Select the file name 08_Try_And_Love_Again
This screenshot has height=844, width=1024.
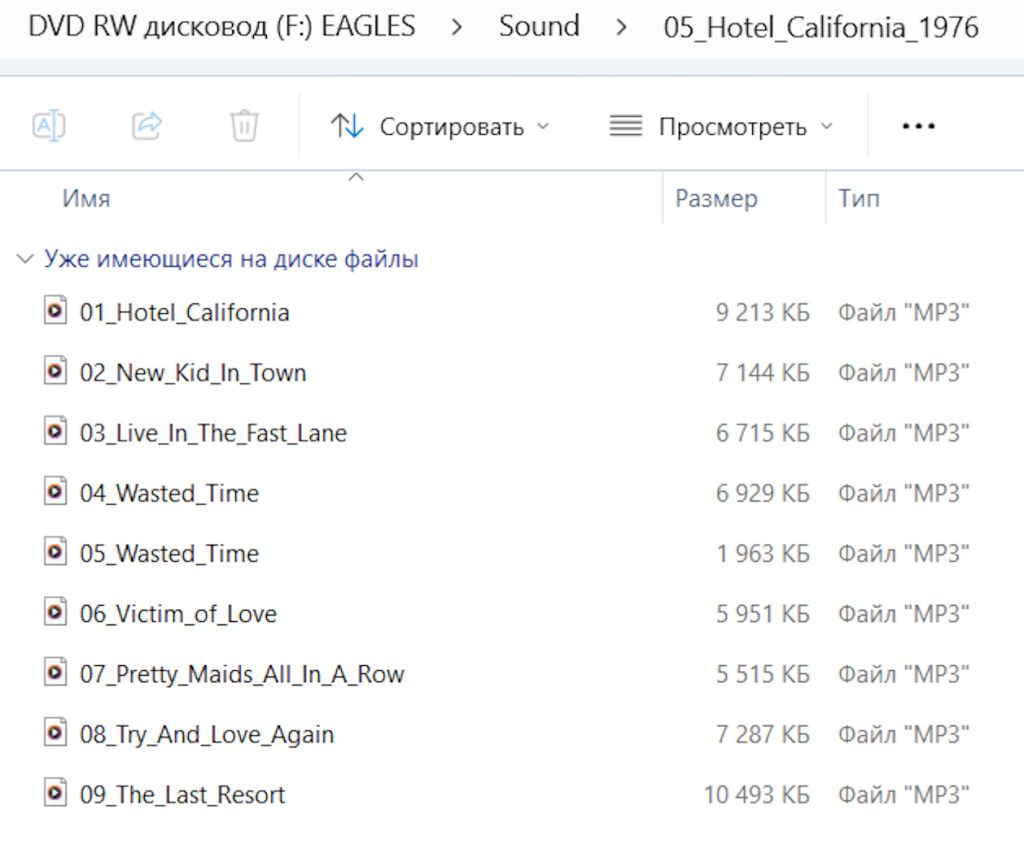click(x=206, y=734)
